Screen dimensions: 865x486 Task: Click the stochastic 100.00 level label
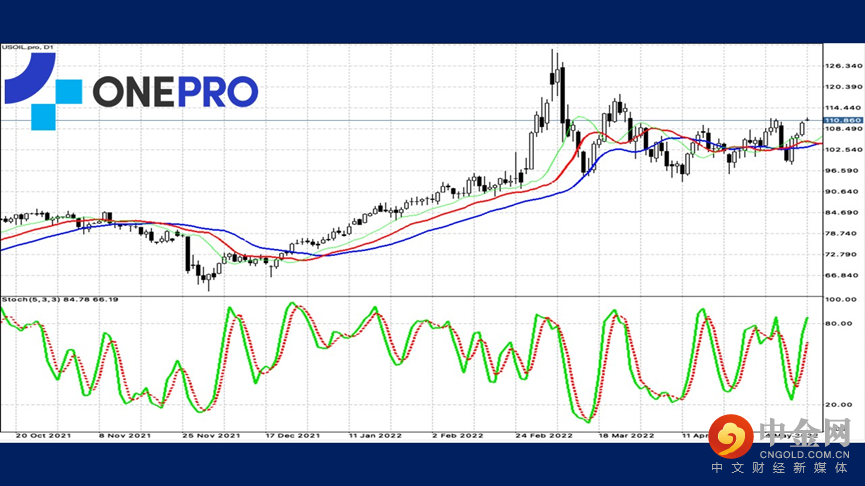841,300
